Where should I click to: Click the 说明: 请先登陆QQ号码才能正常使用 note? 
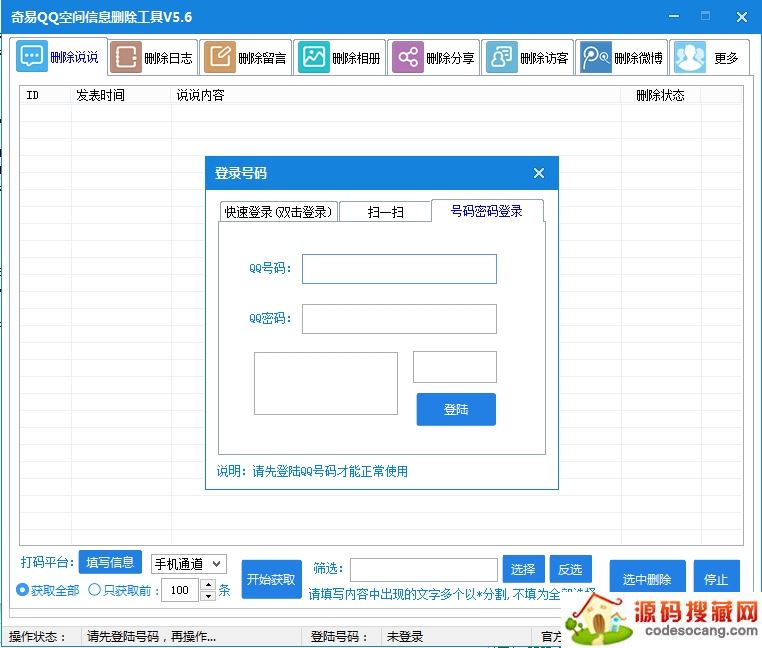click(312, 471)
